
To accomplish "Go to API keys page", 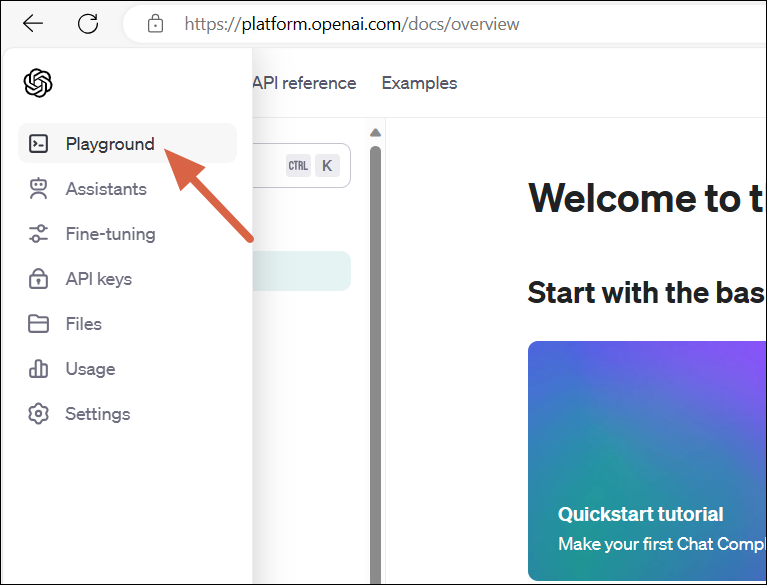I will (127, 279).
